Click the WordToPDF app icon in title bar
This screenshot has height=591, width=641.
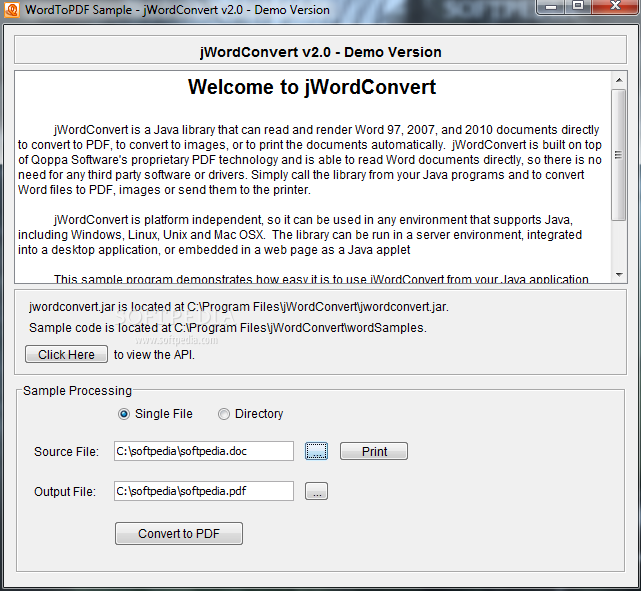click(x=11, y=9)
